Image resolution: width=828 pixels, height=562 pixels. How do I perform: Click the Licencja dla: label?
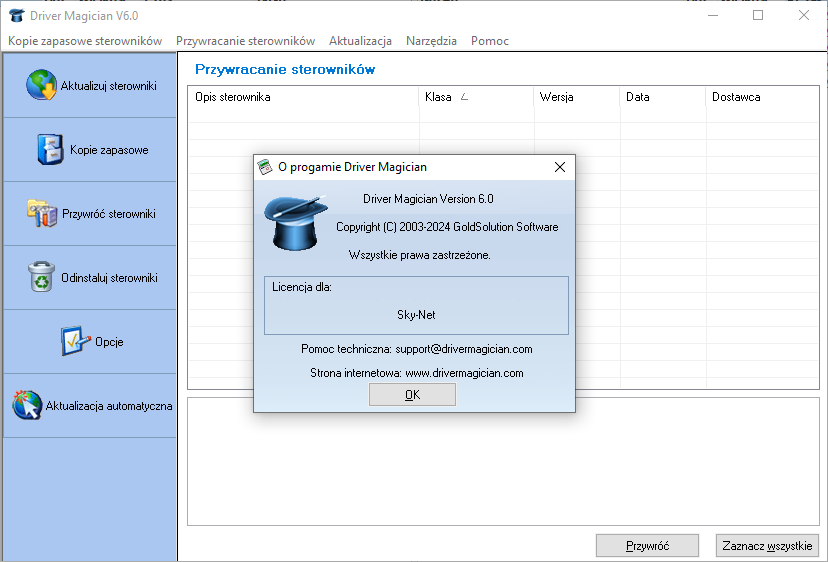[302, 287]
